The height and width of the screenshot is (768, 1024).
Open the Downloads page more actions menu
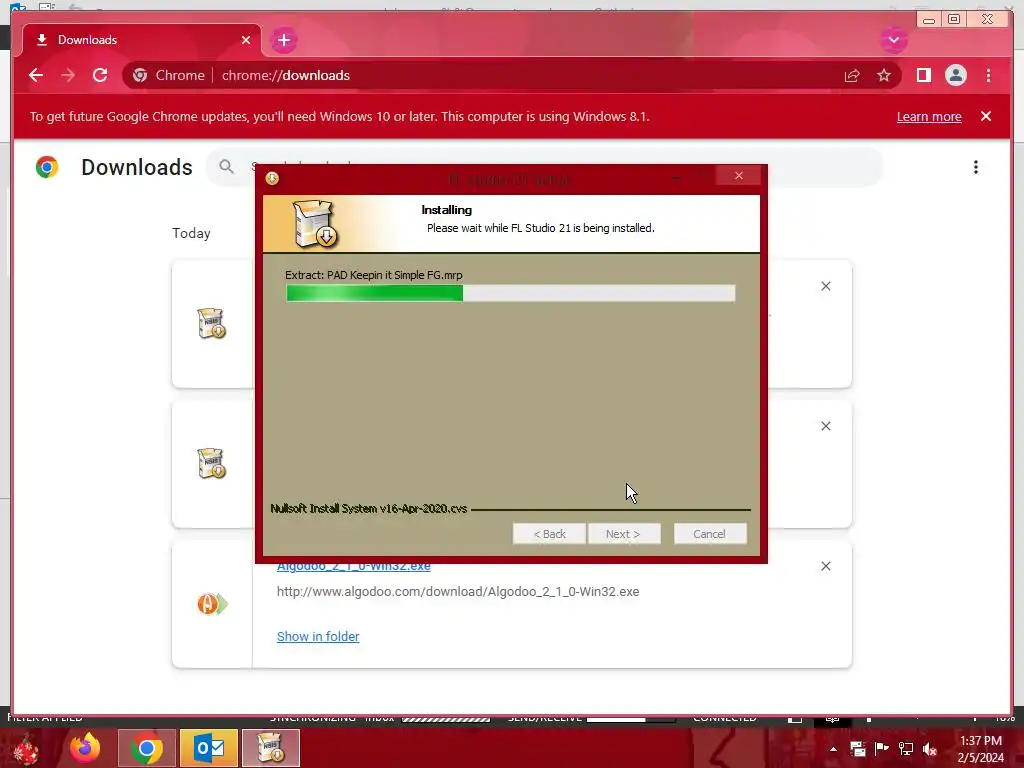coord(976,167)
